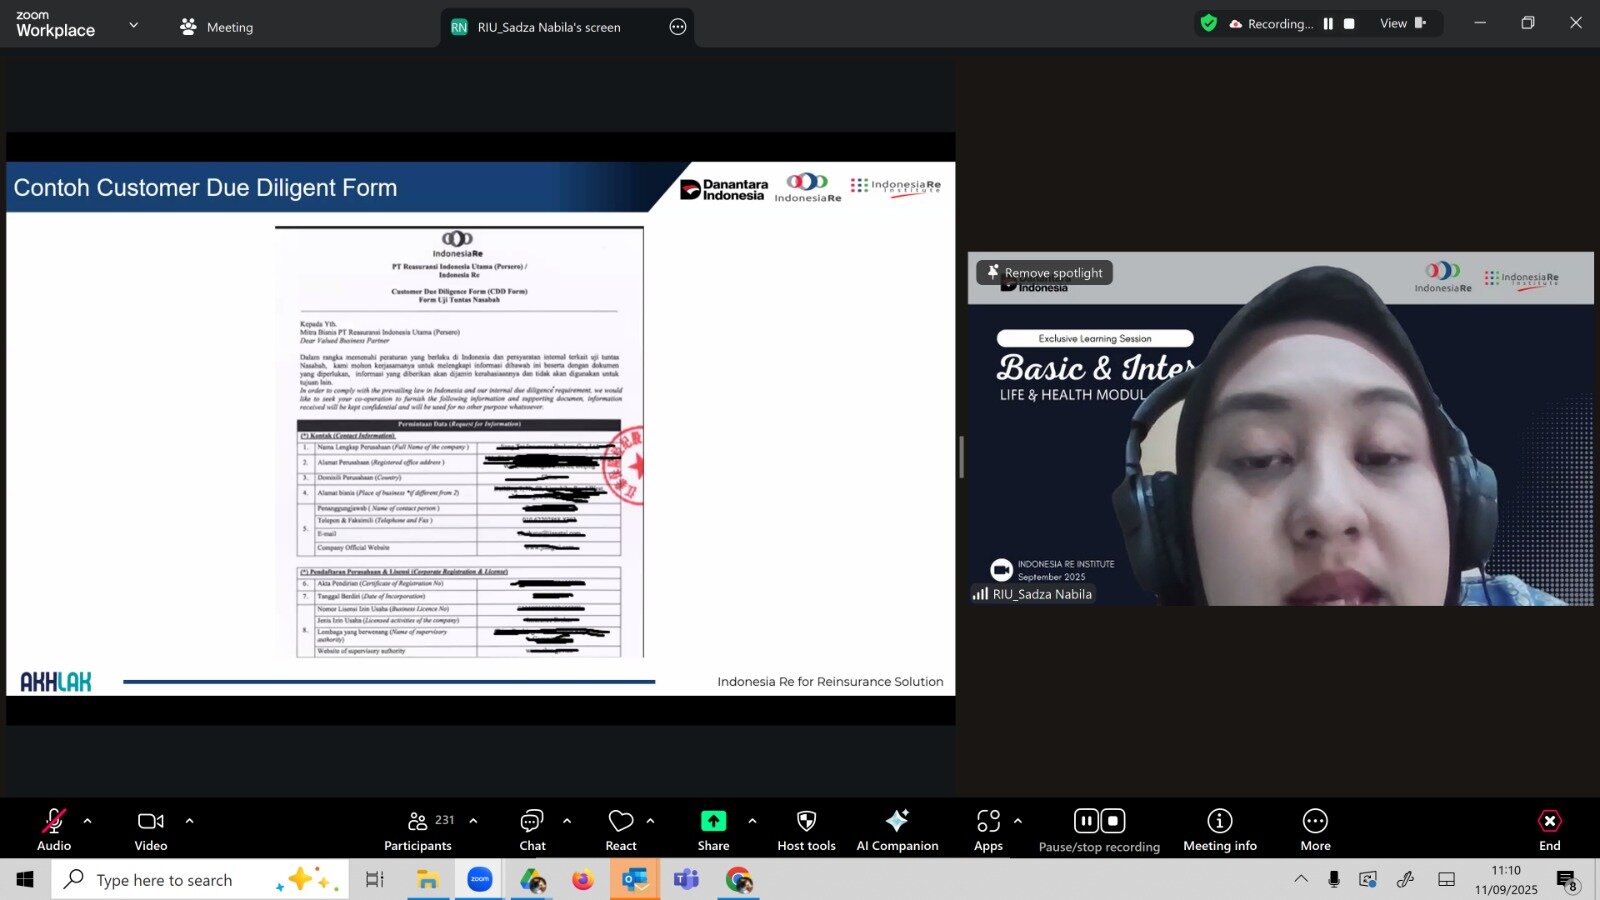Screen dimensions: 1600x900
Task: Toggle the Video camera on
Action: pos(151,830)
